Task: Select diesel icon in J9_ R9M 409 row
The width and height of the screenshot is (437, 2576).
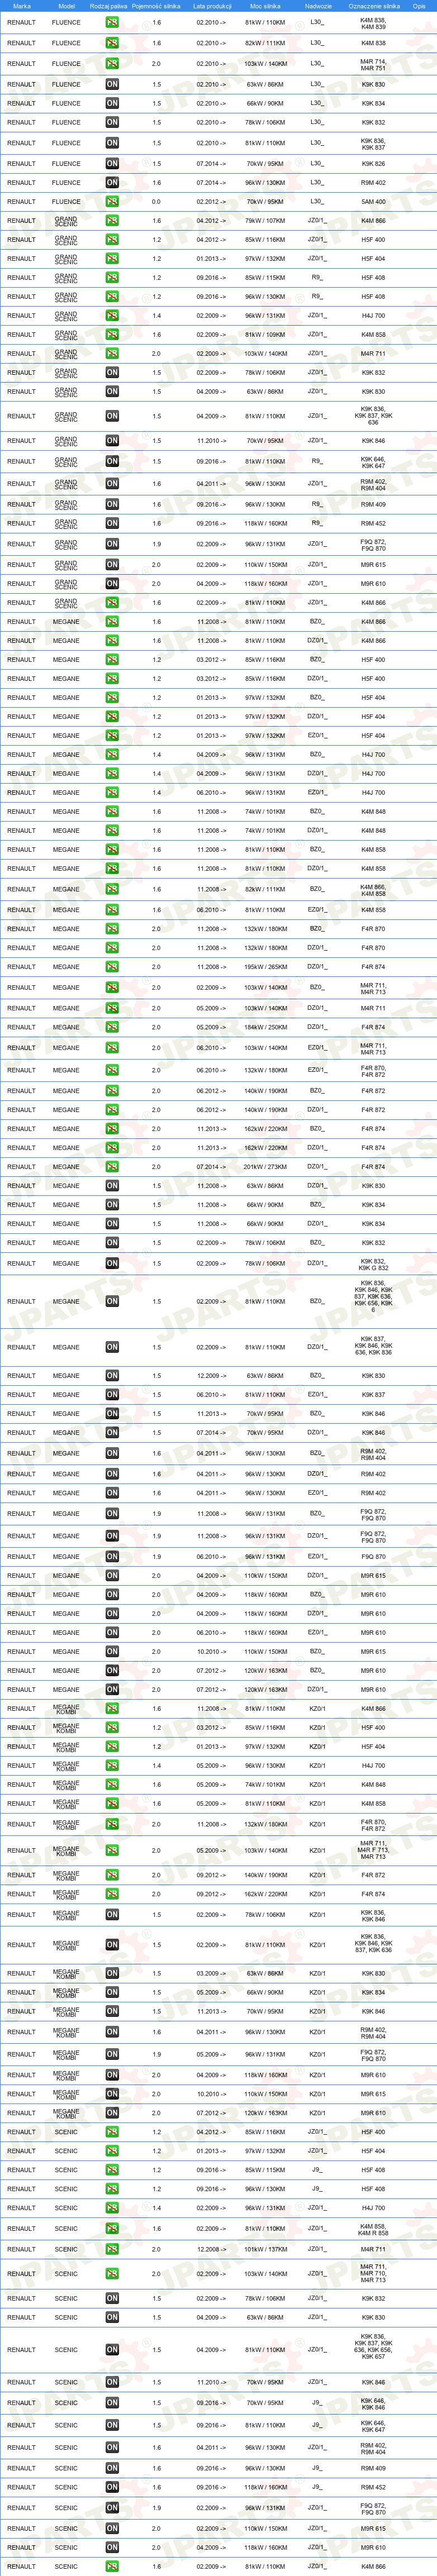Action: coord(112,2468)
